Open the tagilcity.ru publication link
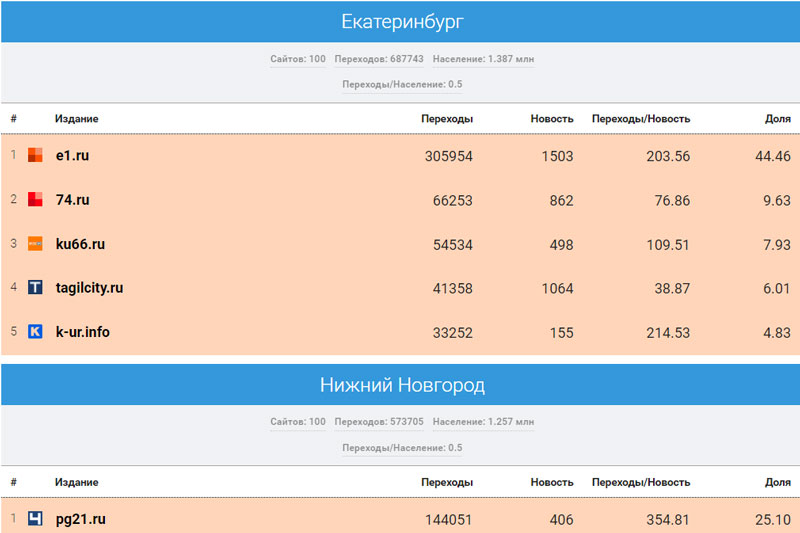The height and width of the screenshot is (533, 800). point(89,288)
